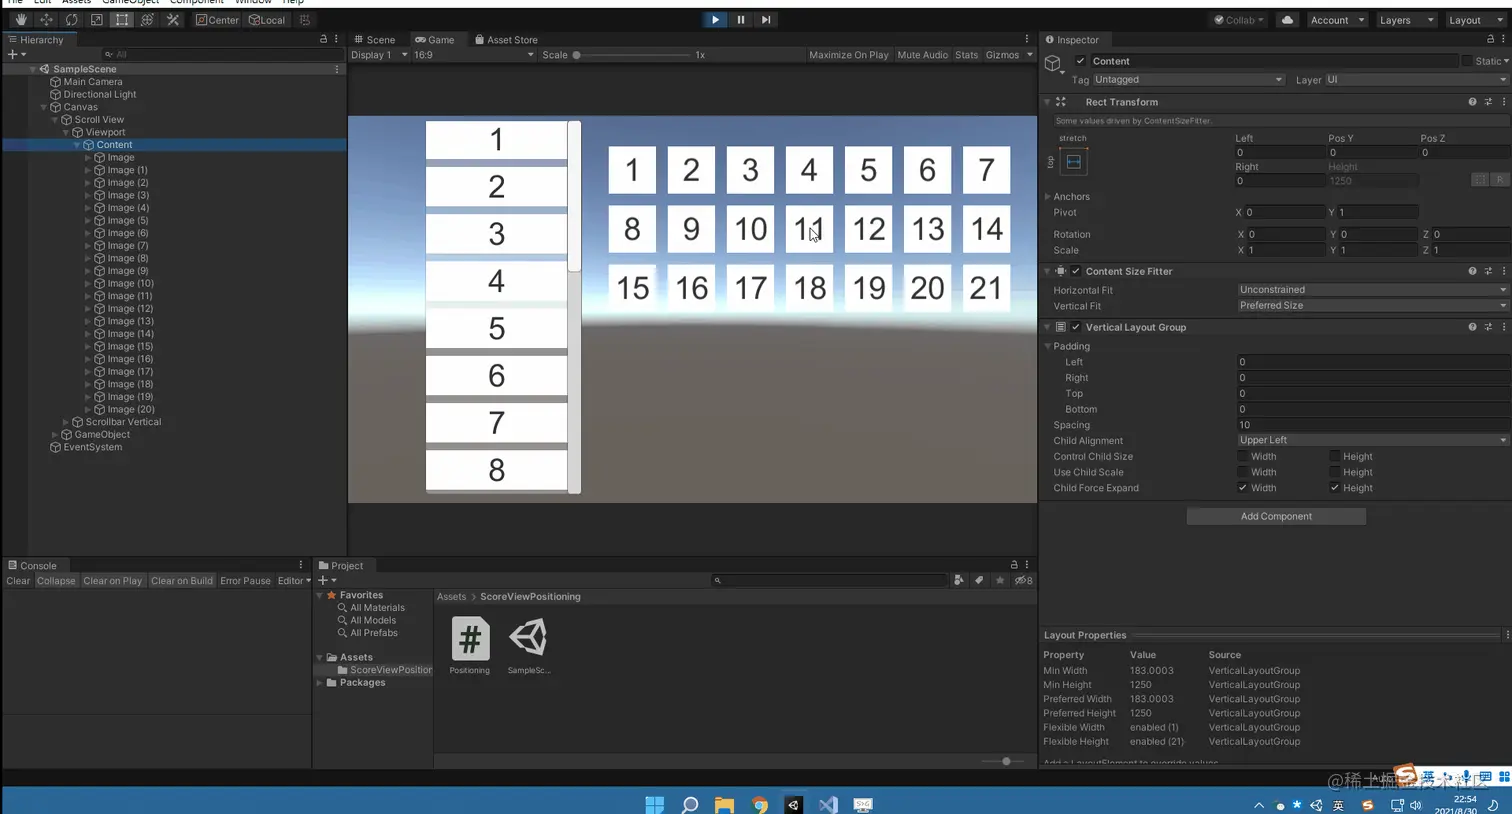Select the Positioning script in the Project panel
Viewport: 1512px width, 814px height.
click(469, 640)
